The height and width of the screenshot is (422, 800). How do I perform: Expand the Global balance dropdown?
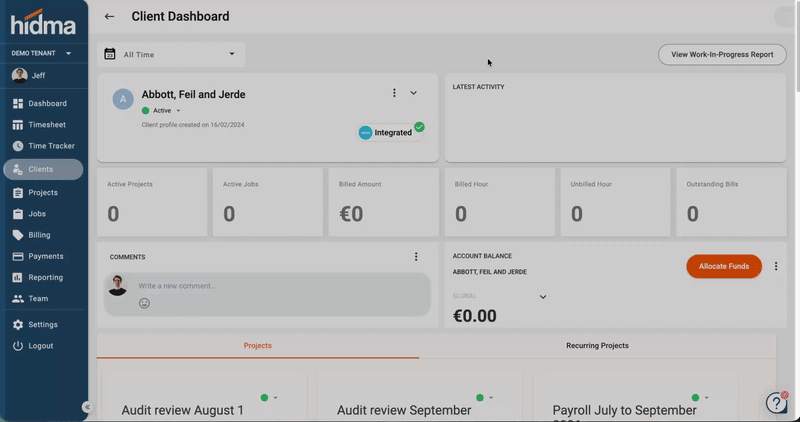pos(543,297)
